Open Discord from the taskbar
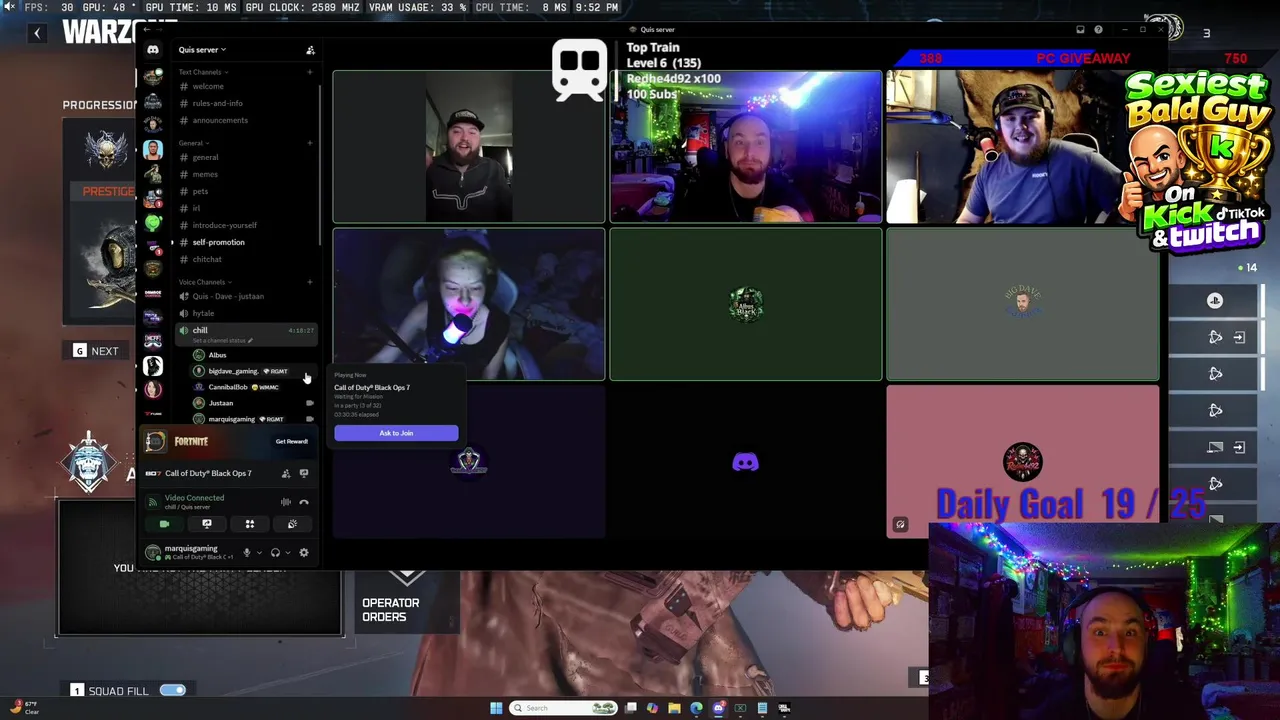1280x720 pixels. pyautogui.click(x=718, y=708)
